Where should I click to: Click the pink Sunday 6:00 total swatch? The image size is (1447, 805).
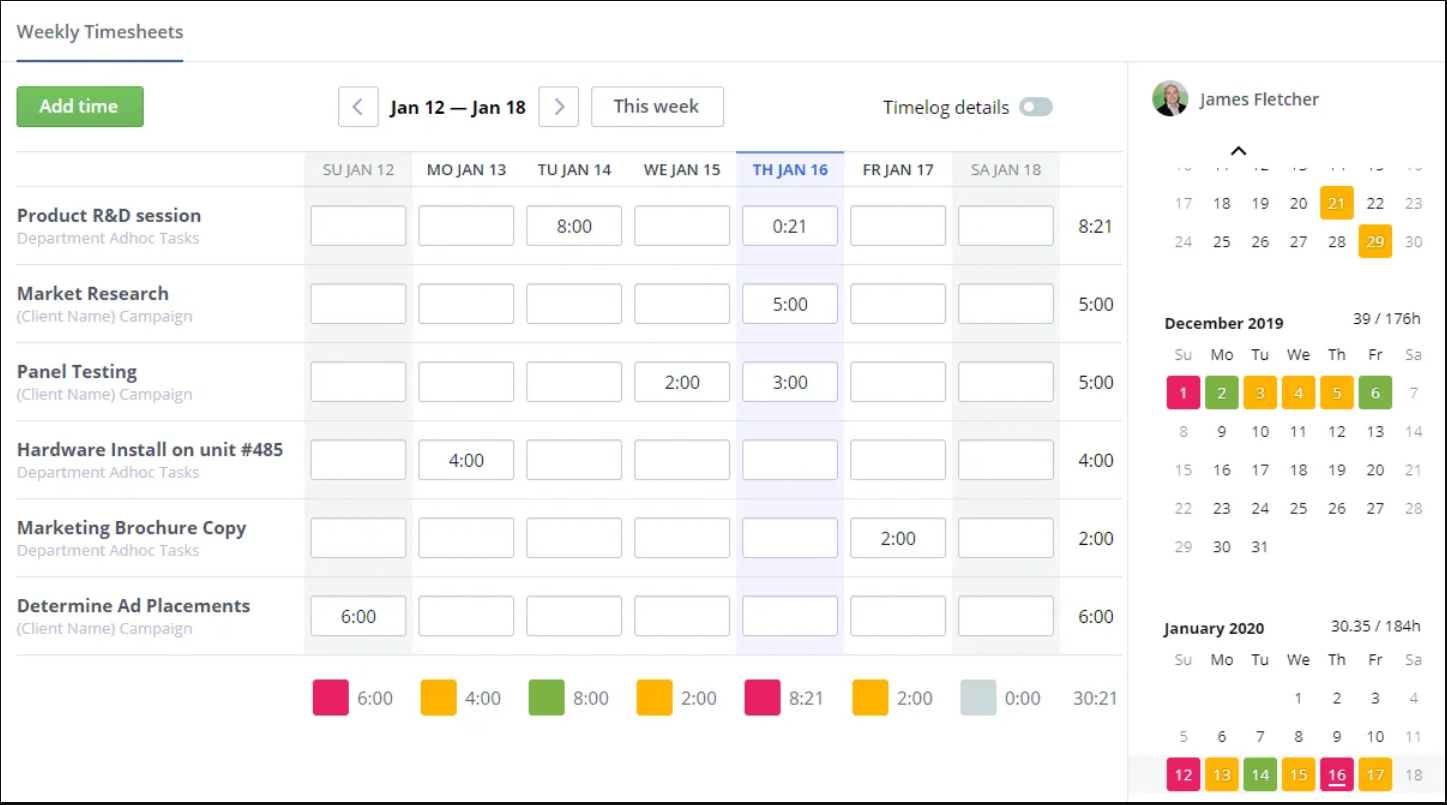tap(331, 698)
